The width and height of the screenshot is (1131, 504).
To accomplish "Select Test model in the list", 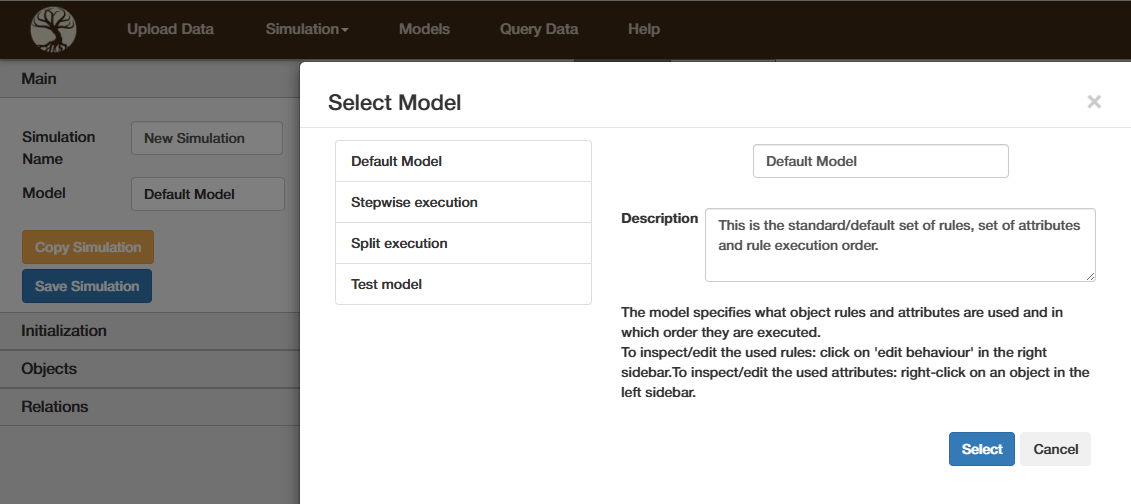I will click(x=463, y=284).
